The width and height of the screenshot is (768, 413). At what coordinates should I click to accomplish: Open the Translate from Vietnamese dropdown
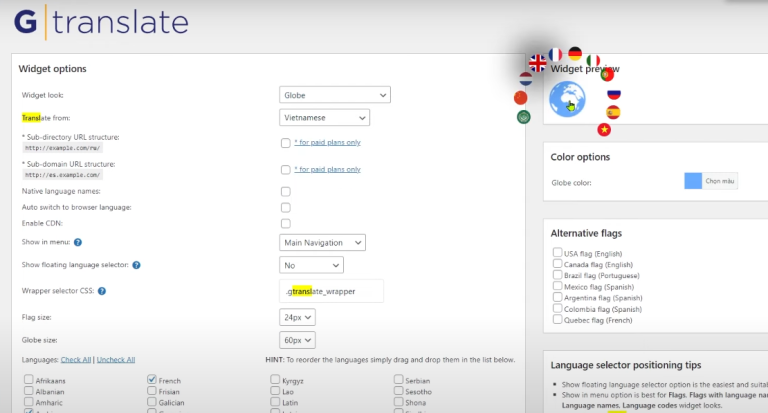click(324, 118)
